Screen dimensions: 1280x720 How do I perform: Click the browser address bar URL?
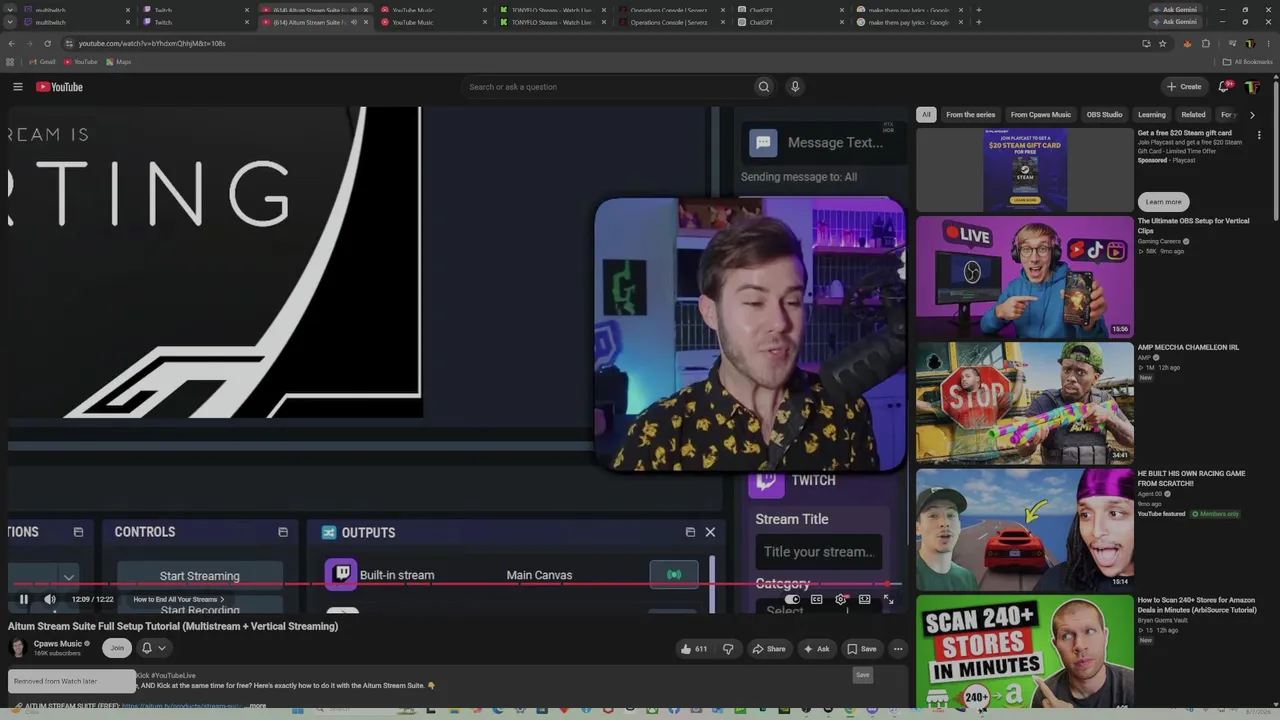click(152, 43)
